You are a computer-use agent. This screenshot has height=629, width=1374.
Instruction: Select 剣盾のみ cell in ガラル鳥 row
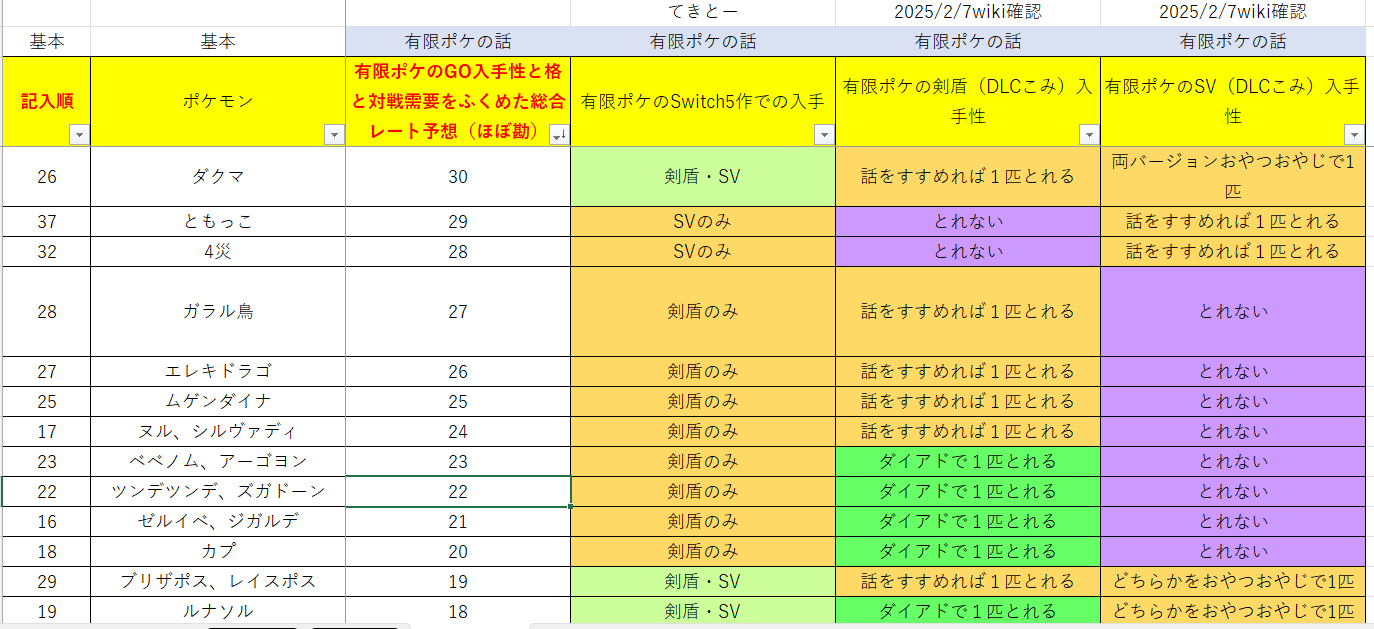[703, 312]
